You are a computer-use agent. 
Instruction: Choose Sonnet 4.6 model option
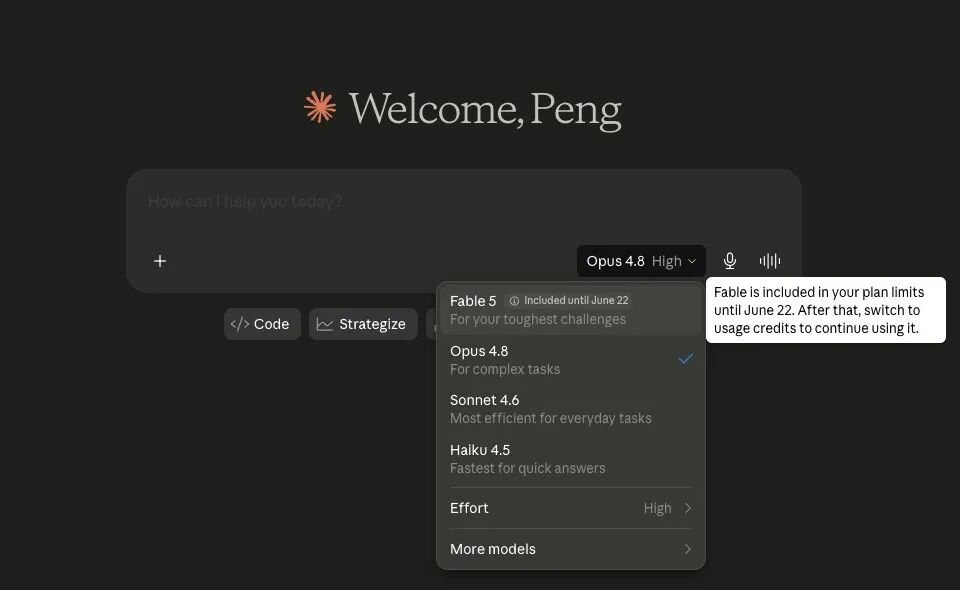571,409
